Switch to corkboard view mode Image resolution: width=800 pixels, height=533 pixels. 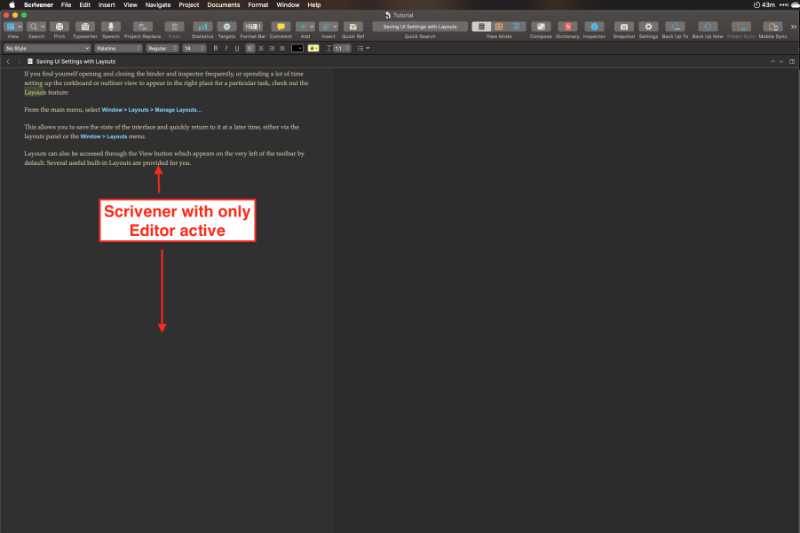point(499,27)
